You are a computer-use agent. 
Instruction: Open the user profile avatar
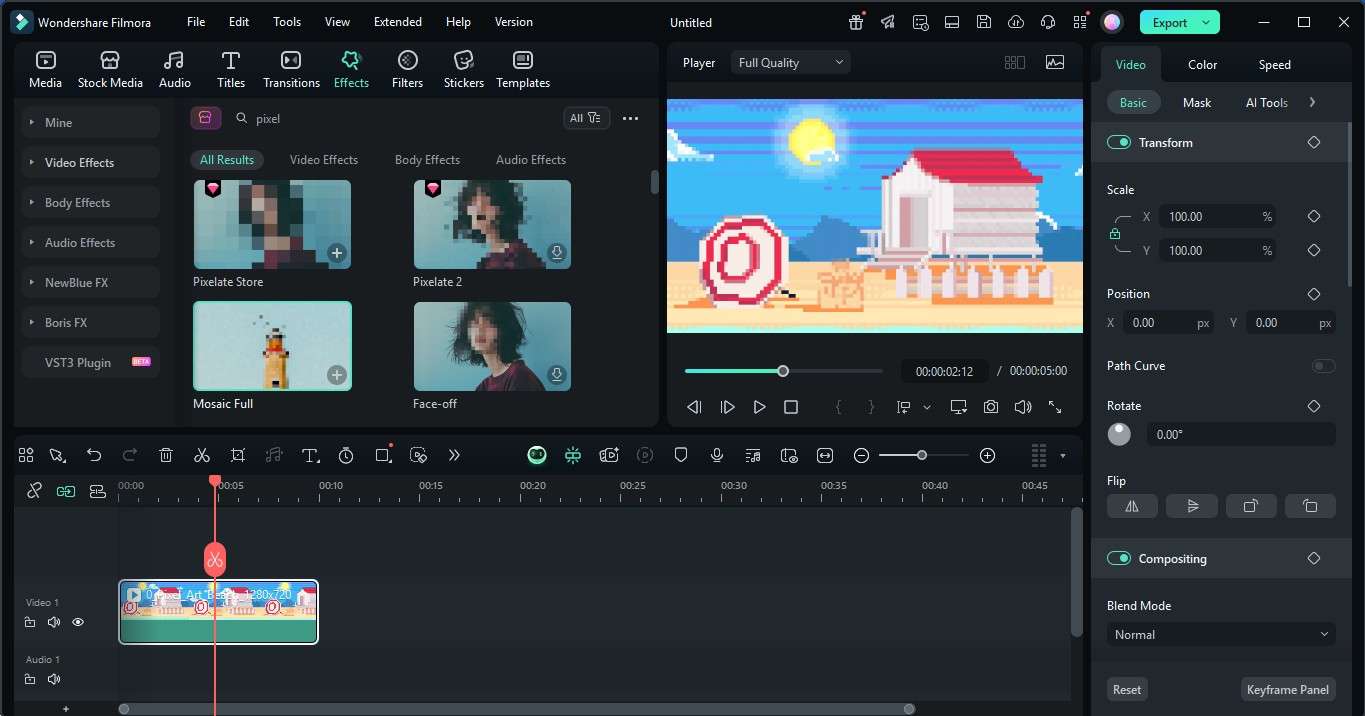click(x=1112, y=22)
